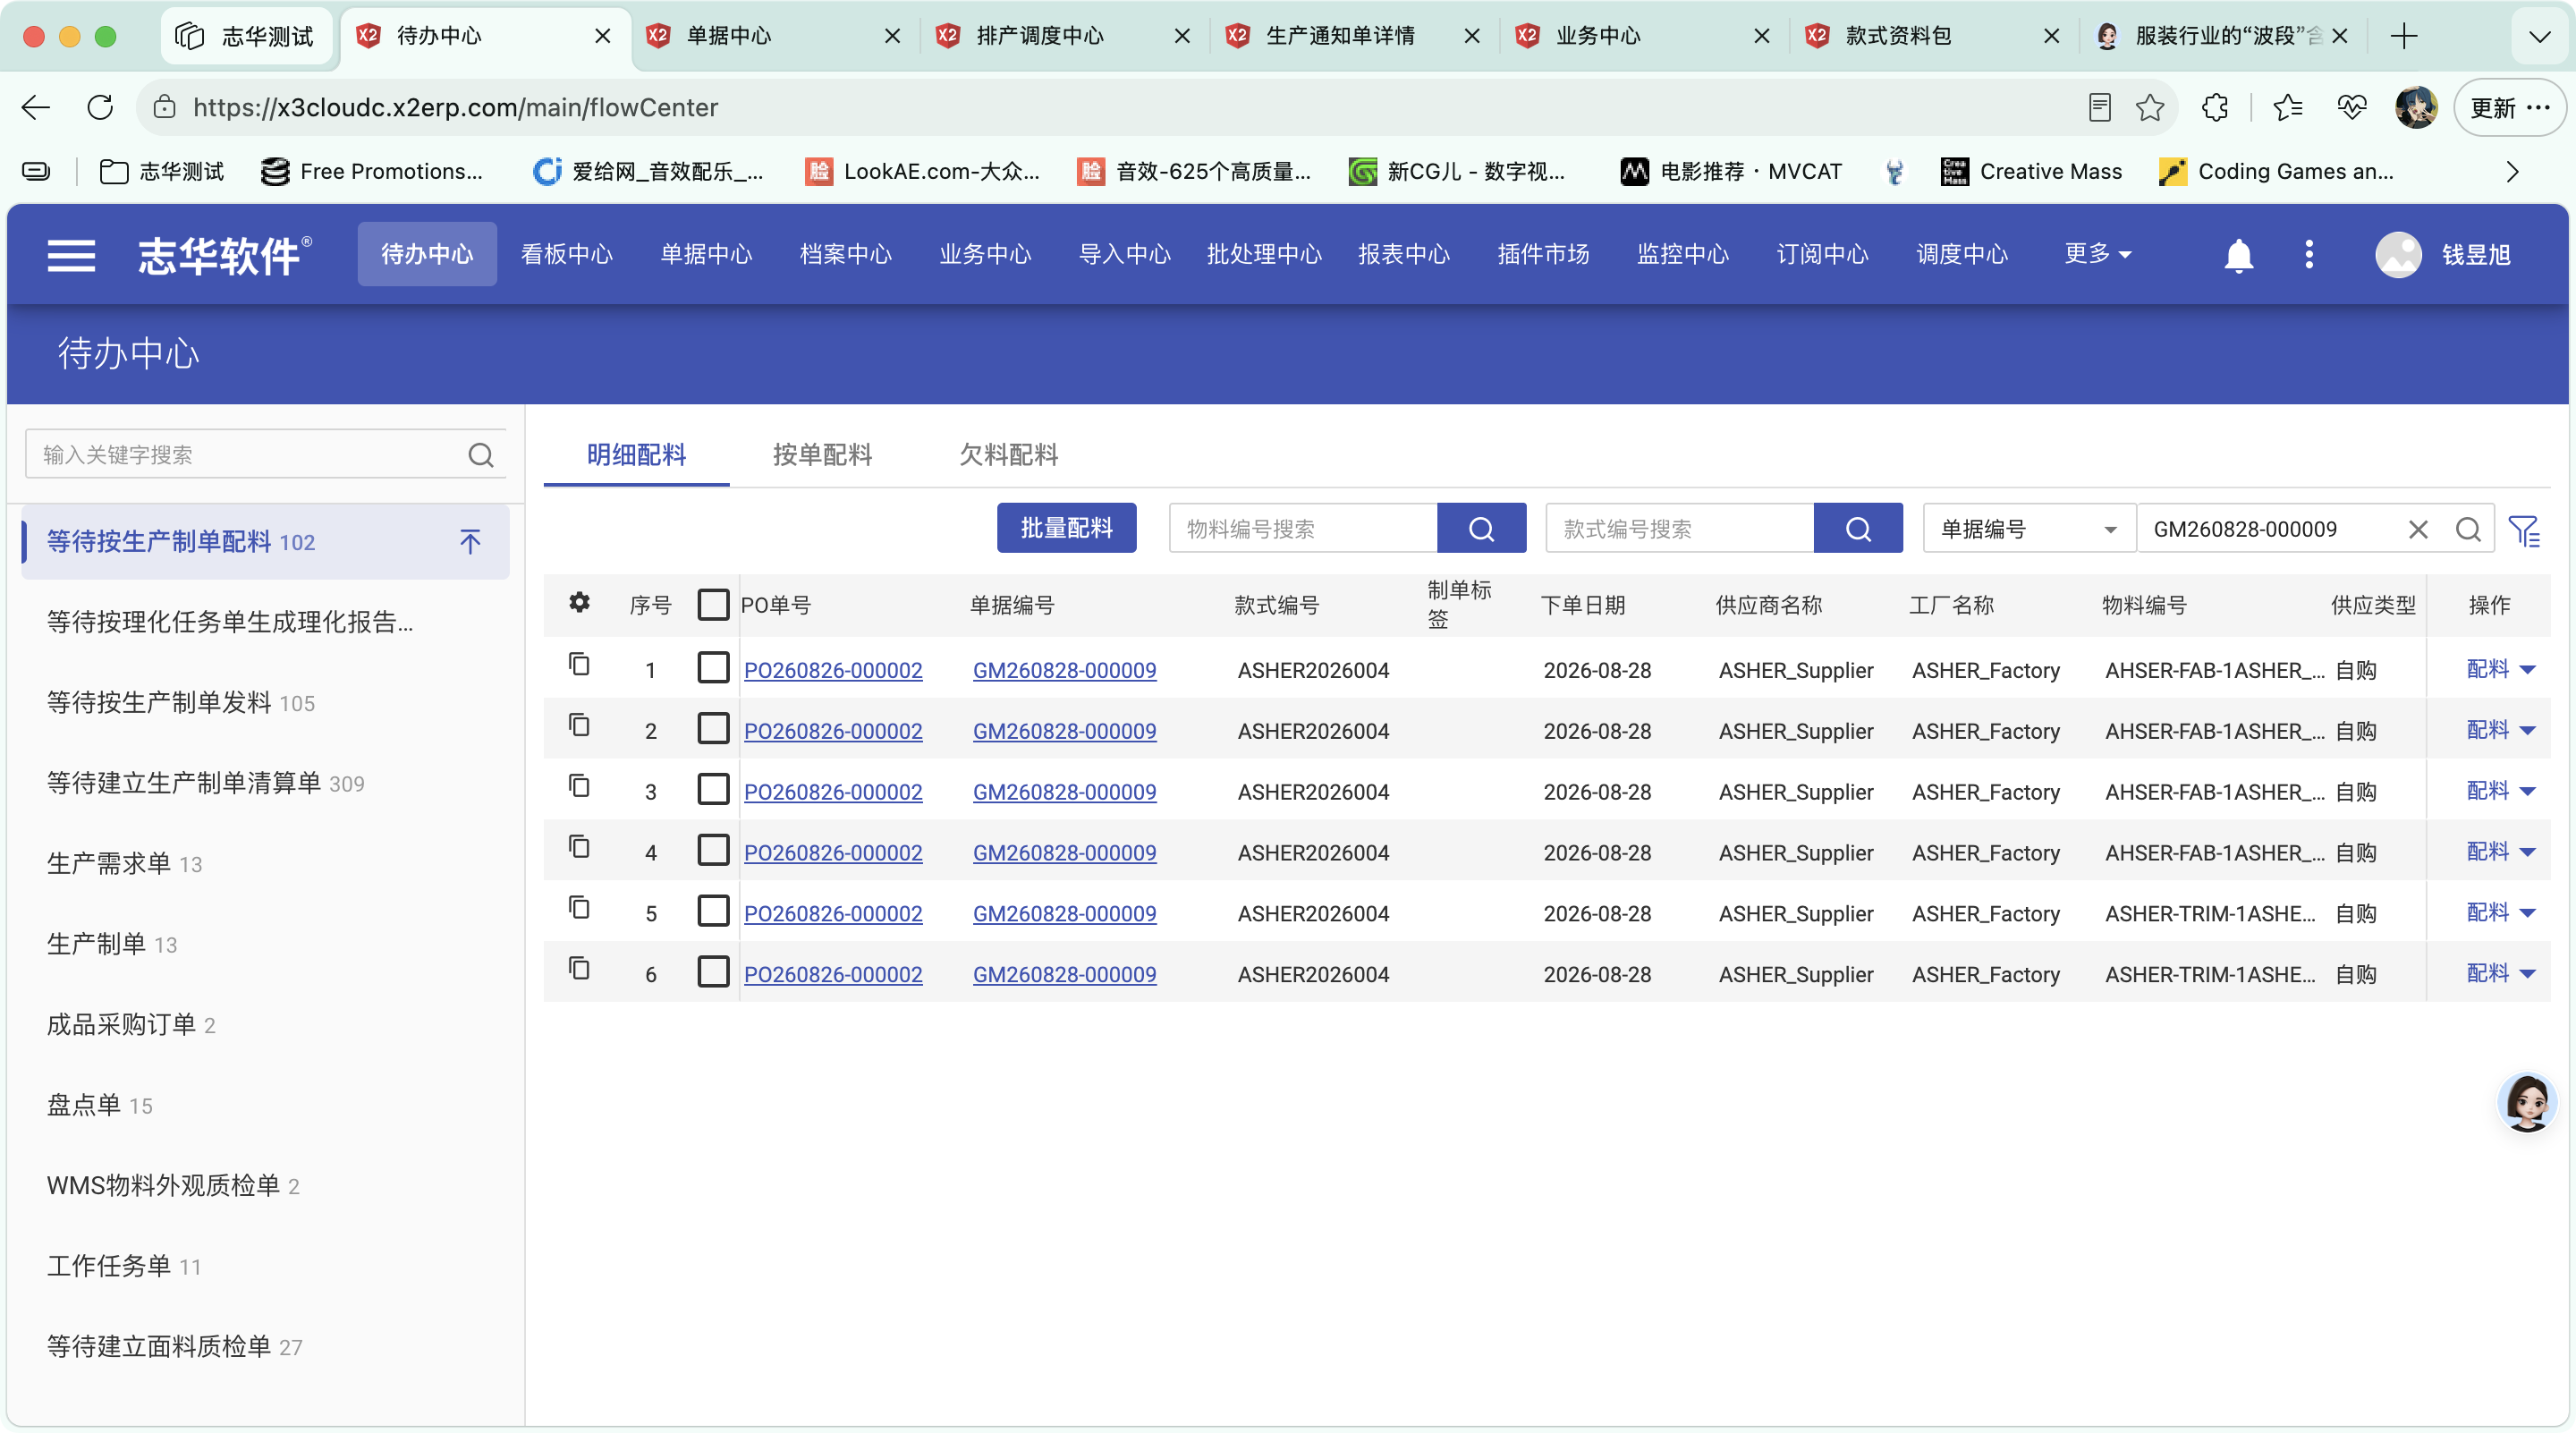Bookmark this page with the star icon
The image size is (2576, 1433).
(2149, 108)
